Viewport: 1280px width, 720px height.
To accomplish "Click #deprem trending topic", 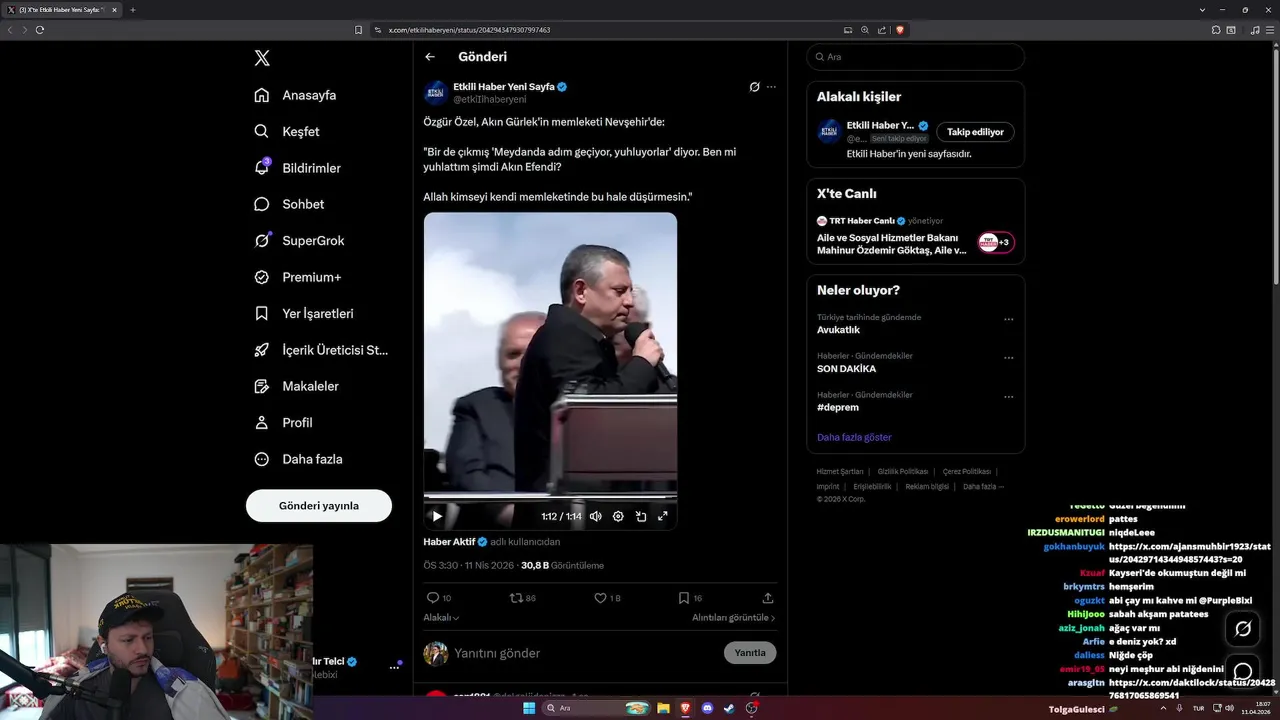I will click(x=838, y=408).
